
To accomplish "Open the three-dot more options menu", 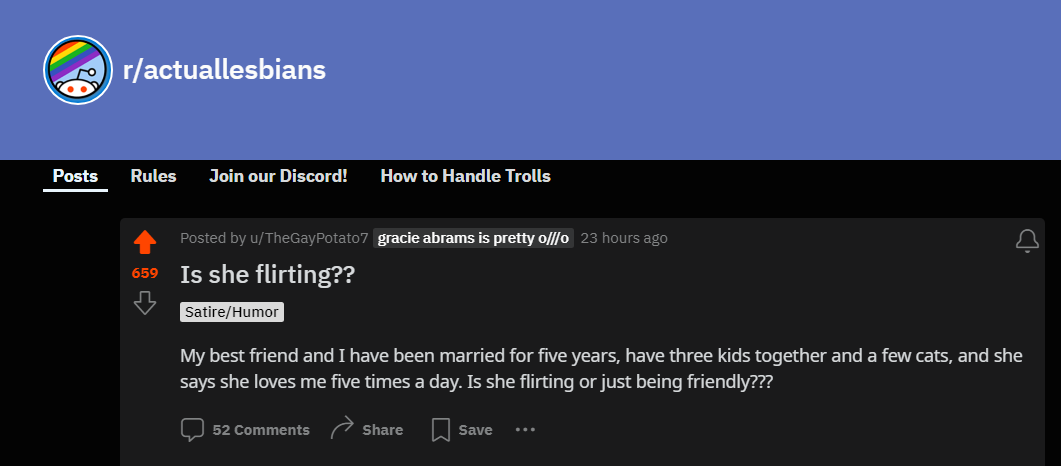I will (x=525, y=430).
